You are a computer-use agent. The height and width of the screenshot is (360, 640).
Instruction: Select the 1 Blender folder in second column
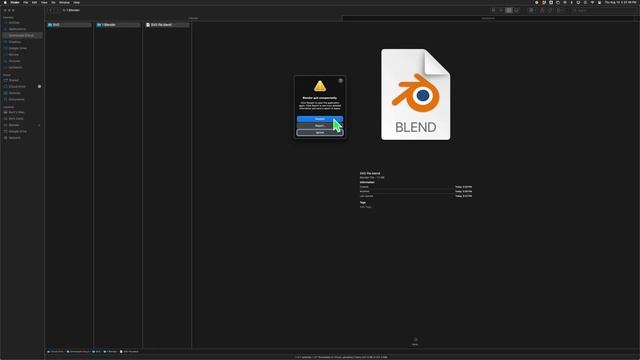(118, 25)
